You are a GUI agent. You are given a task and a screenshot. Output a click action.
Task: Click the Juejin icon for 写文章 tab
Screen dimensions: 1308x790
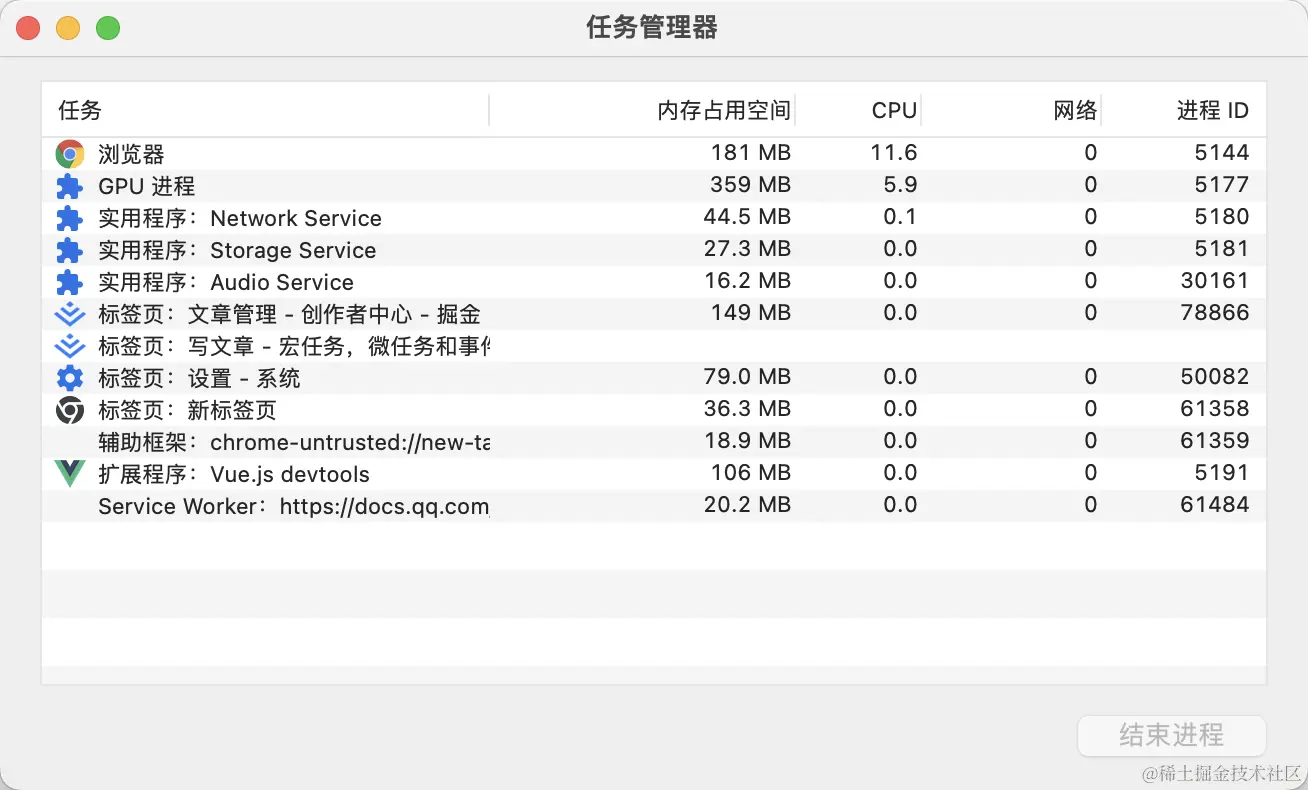[69, 347]
